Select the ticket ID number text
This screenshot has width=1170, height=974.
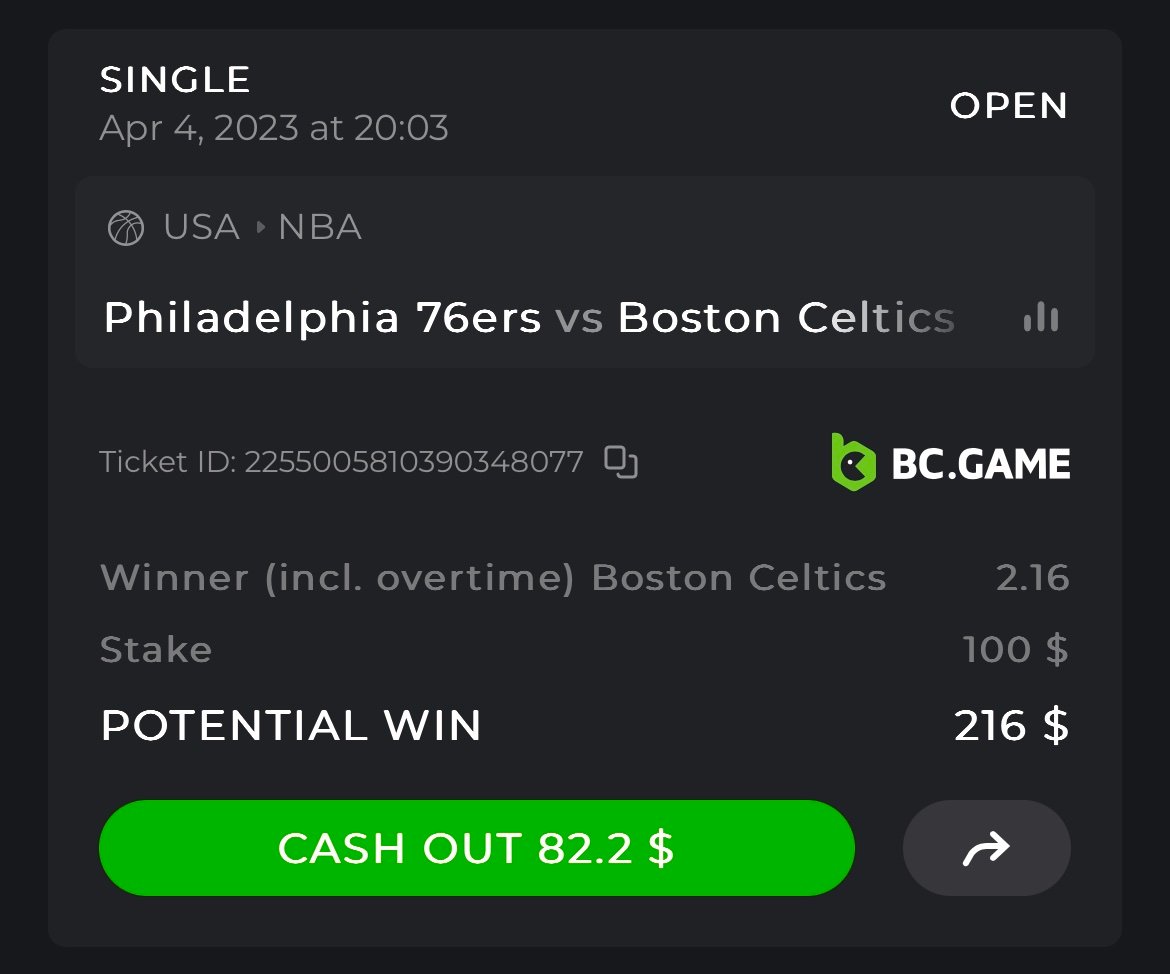(x=413, y=462)
